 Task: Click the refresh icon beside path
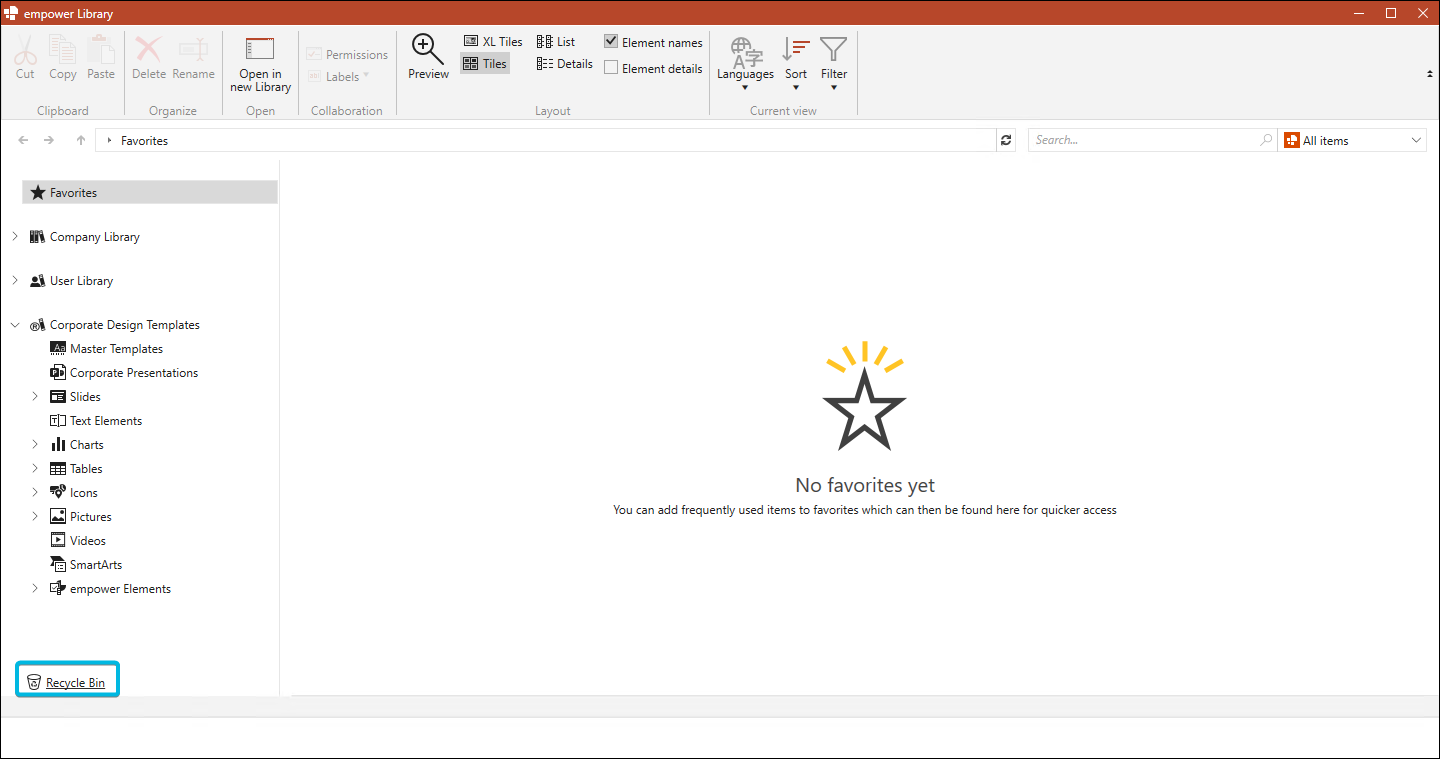[1007, 140]
